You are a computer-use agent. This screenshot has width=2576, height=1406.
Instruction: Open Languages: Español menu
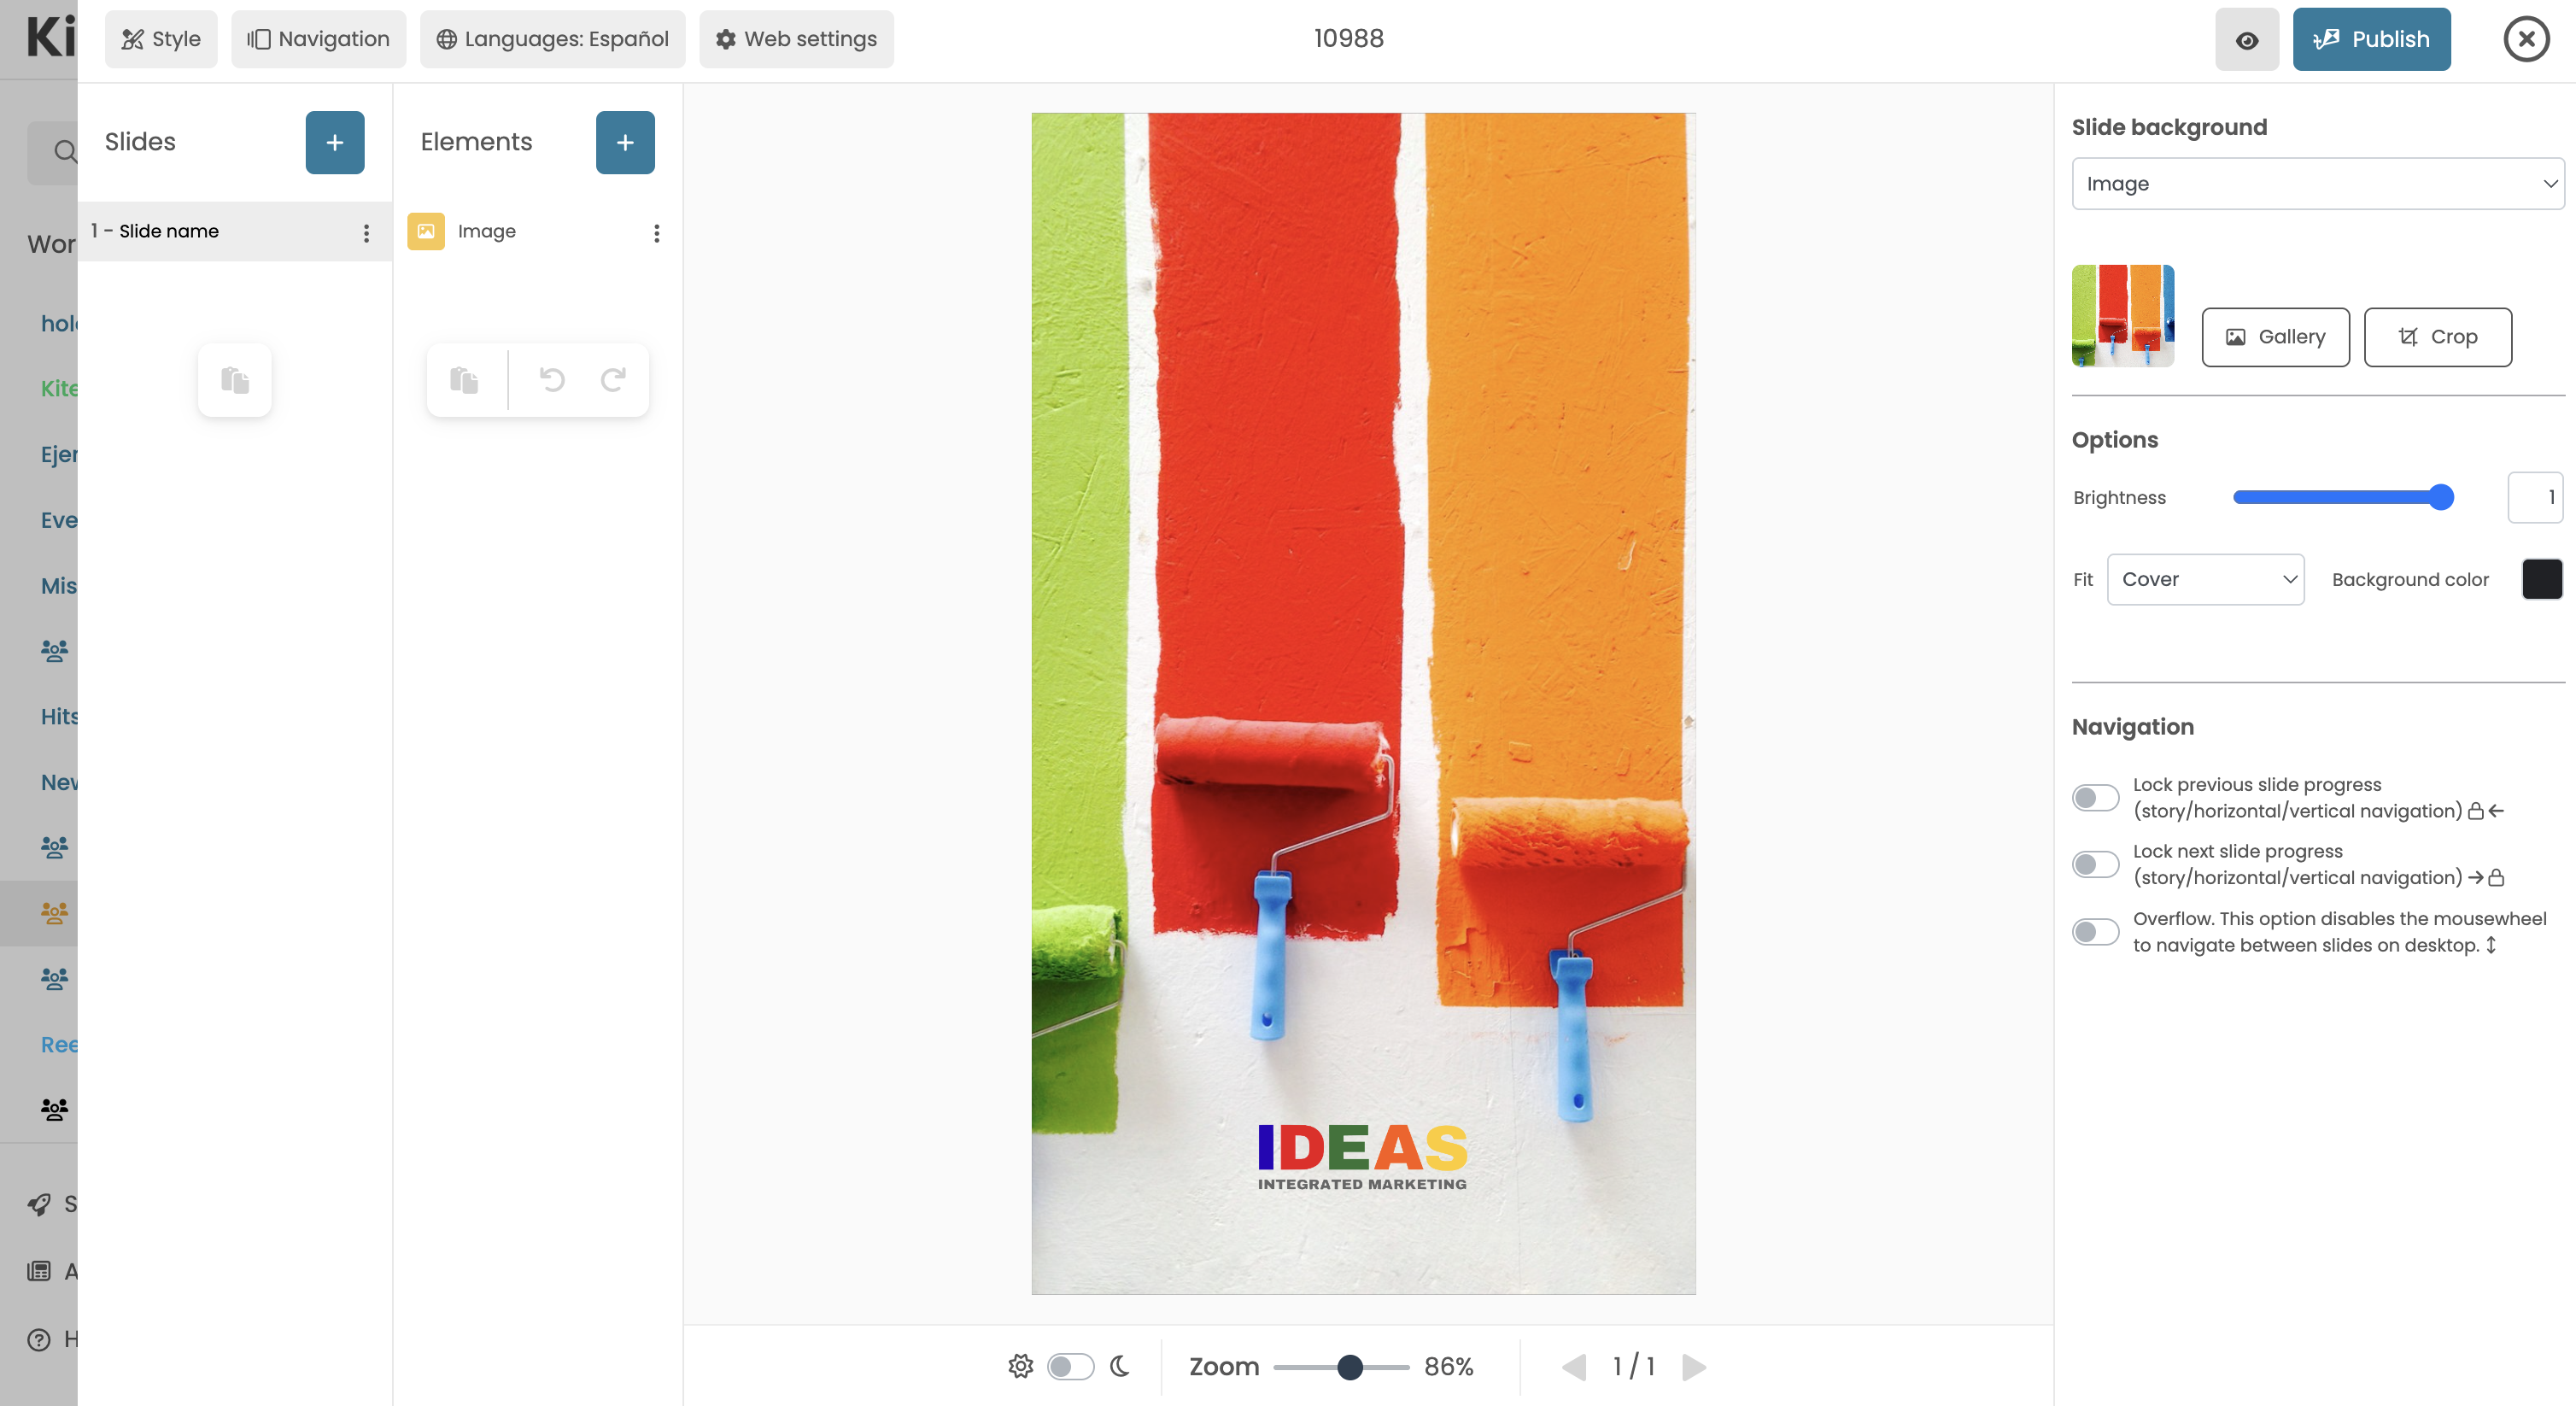(553, 39)
